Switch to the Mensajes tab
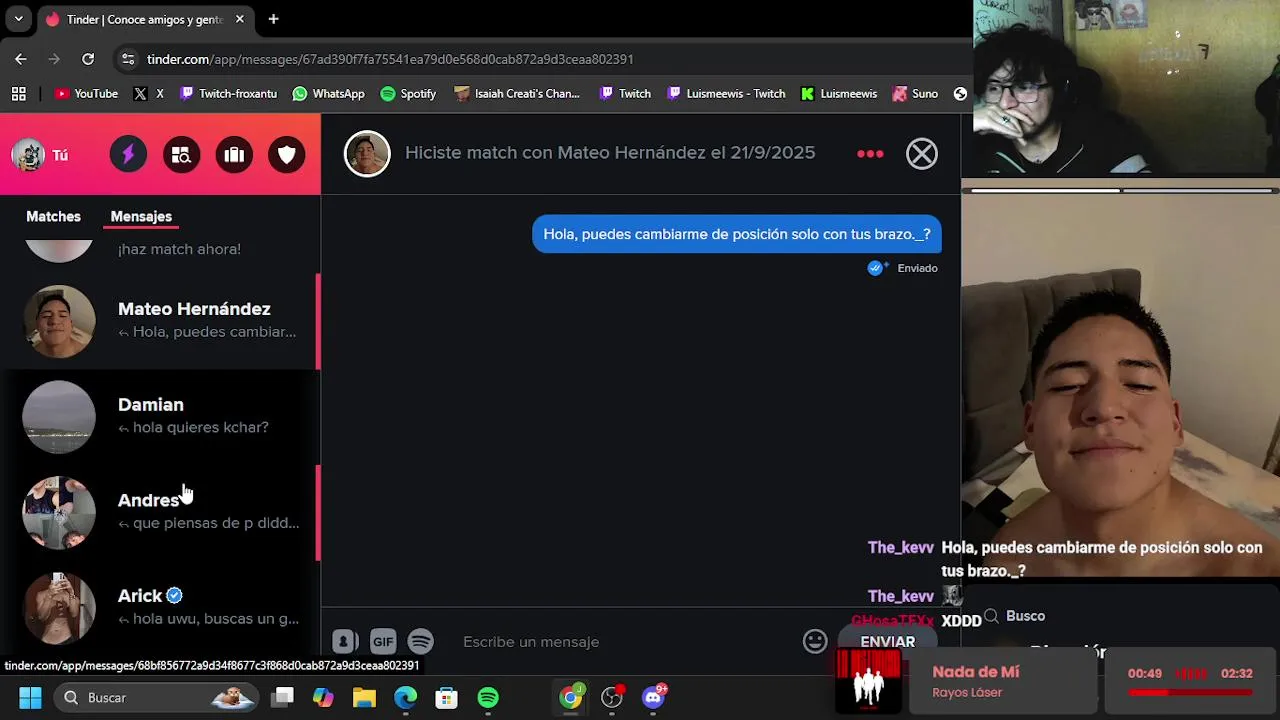 (x=141, y=216)
